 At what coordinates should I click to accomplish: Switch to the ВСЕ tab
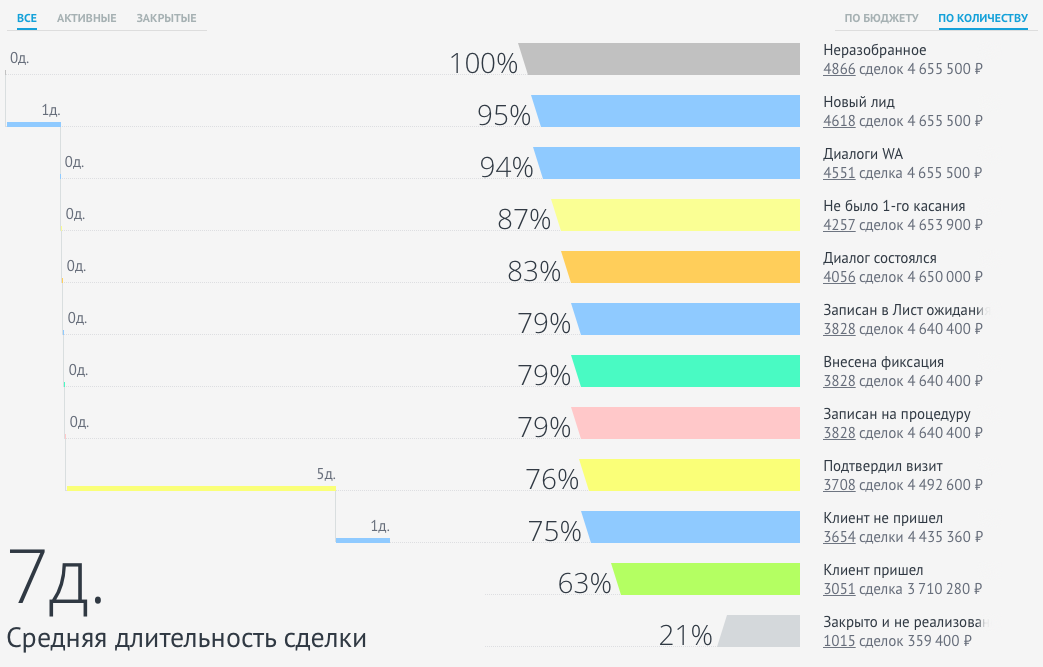point(26,18)
